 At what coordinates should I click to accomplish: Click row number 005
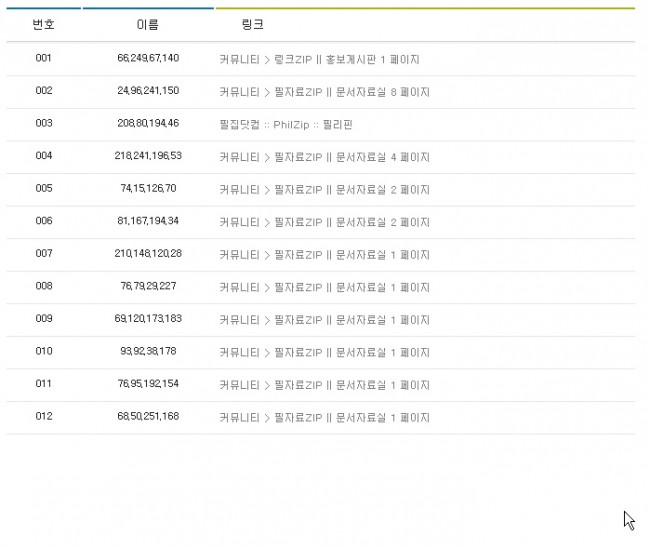(44, 188)
